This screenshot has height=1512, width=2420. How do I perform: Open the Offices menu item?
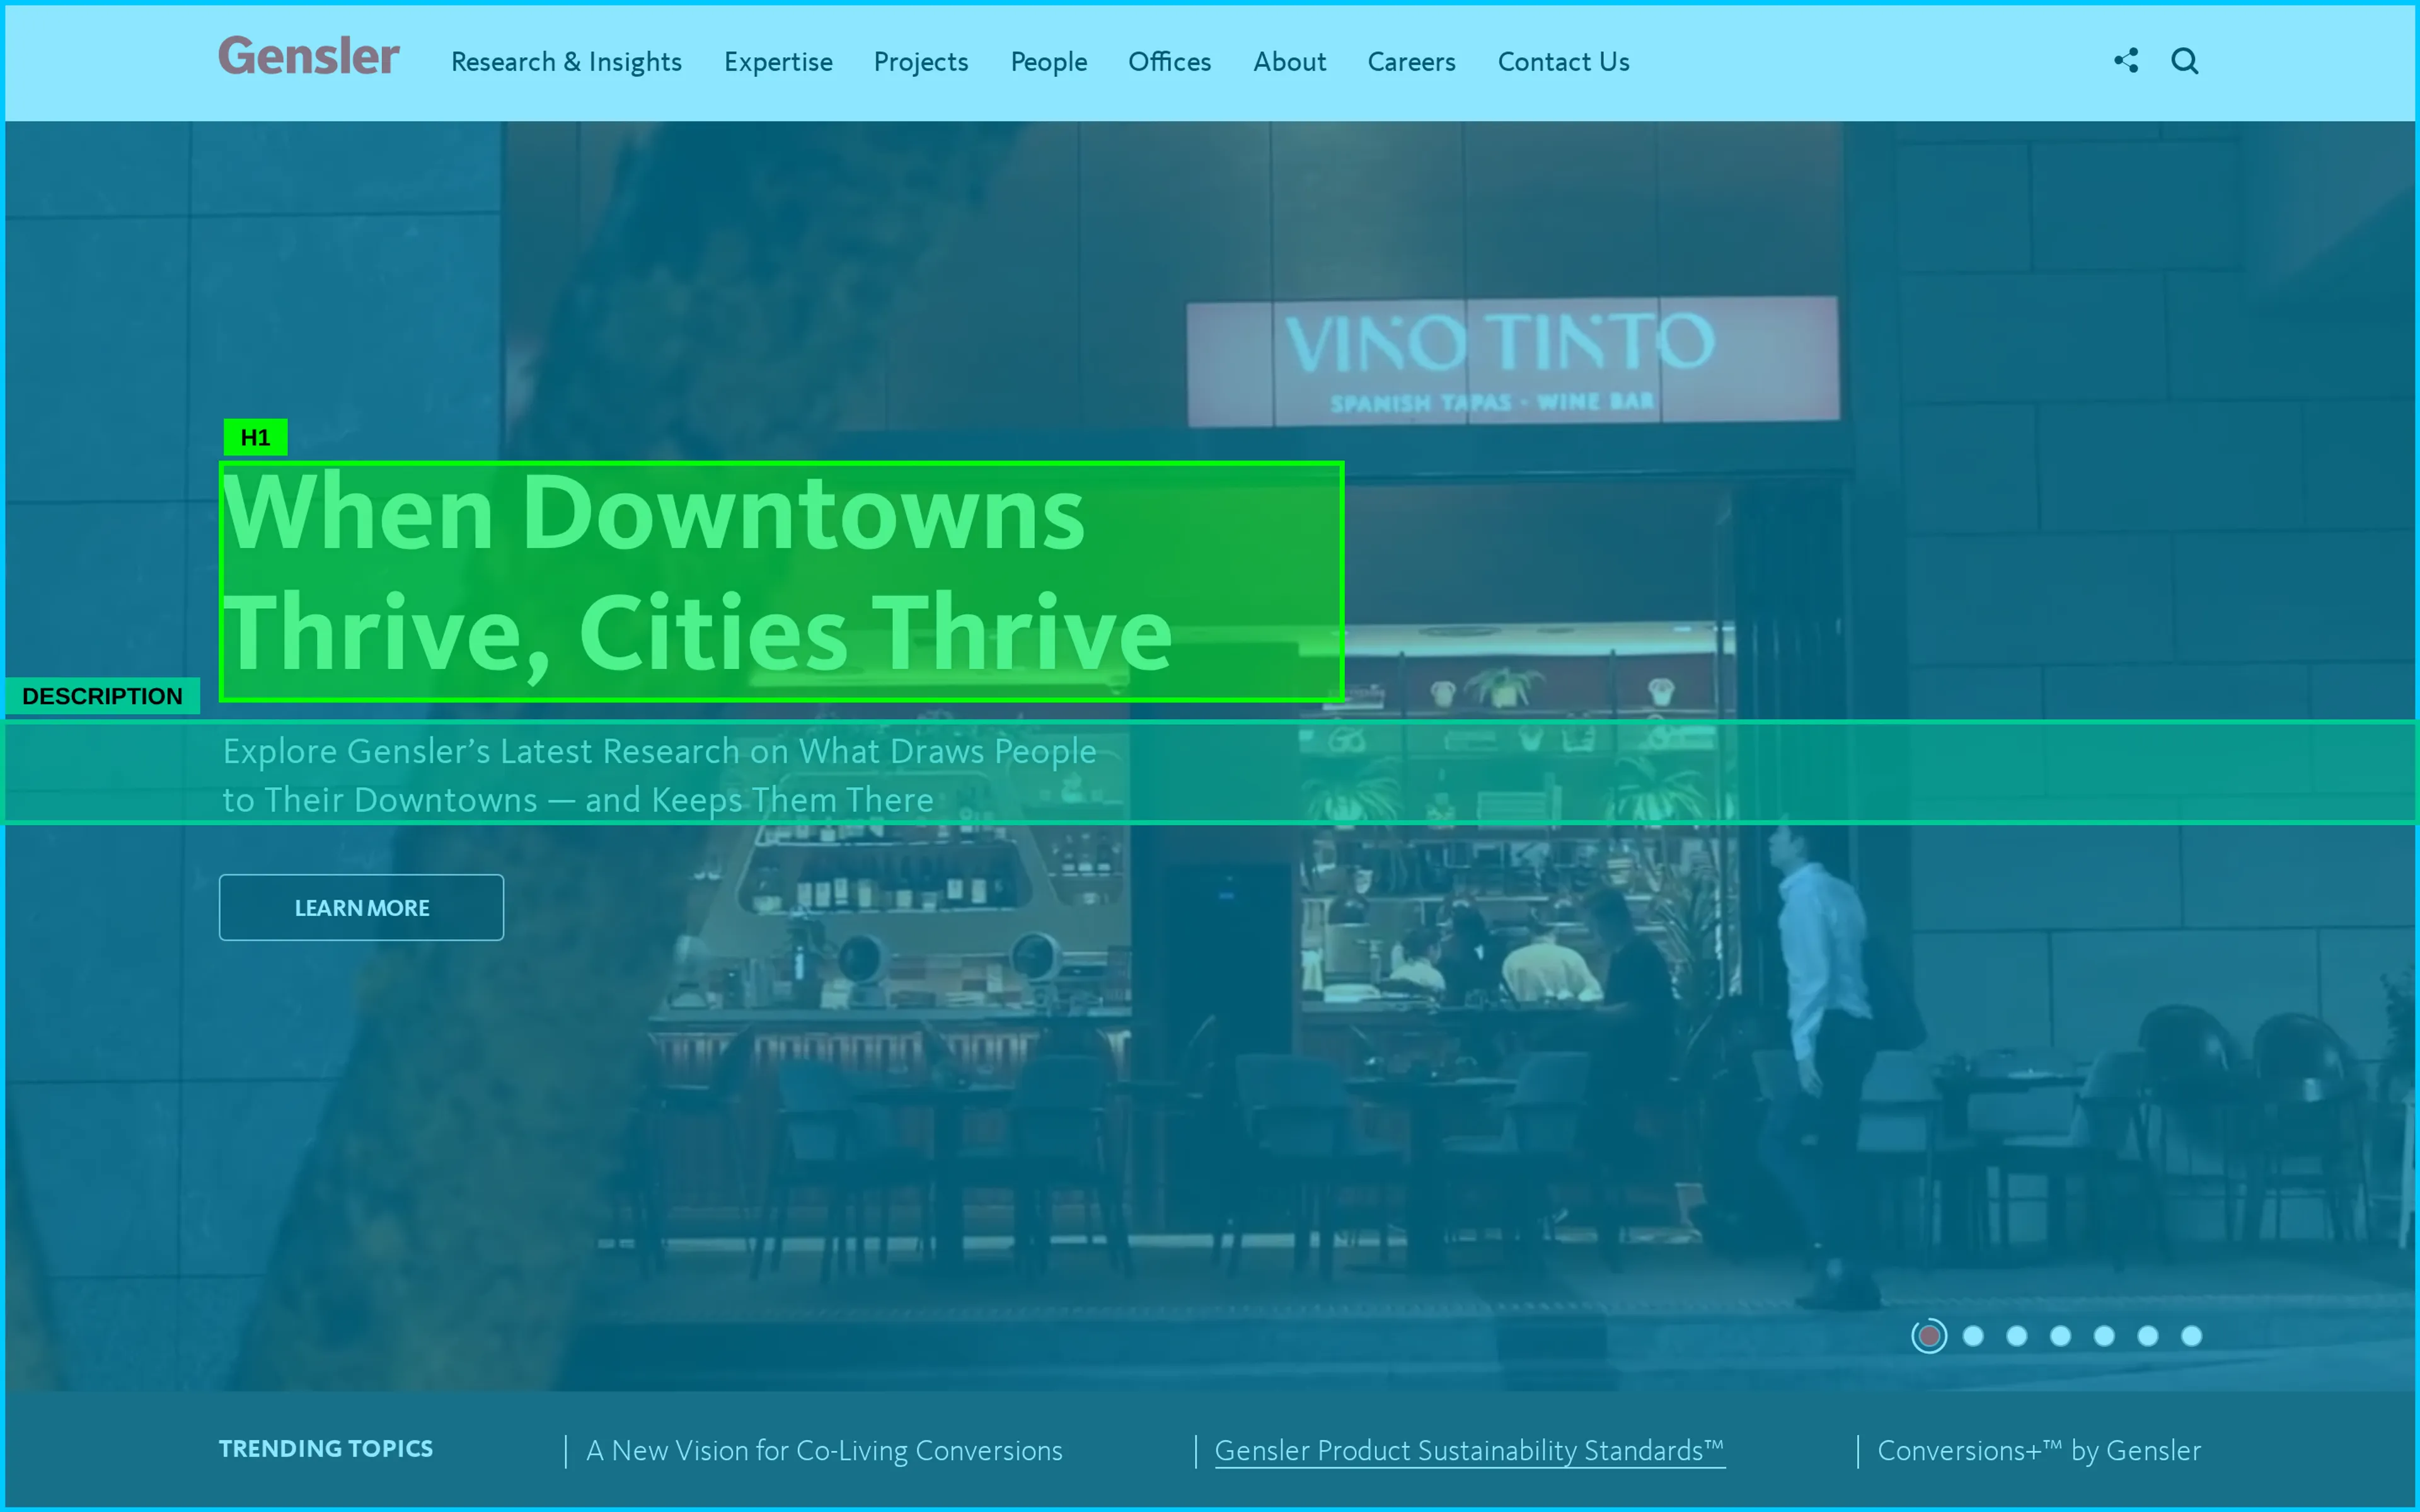click(1169, 62)
